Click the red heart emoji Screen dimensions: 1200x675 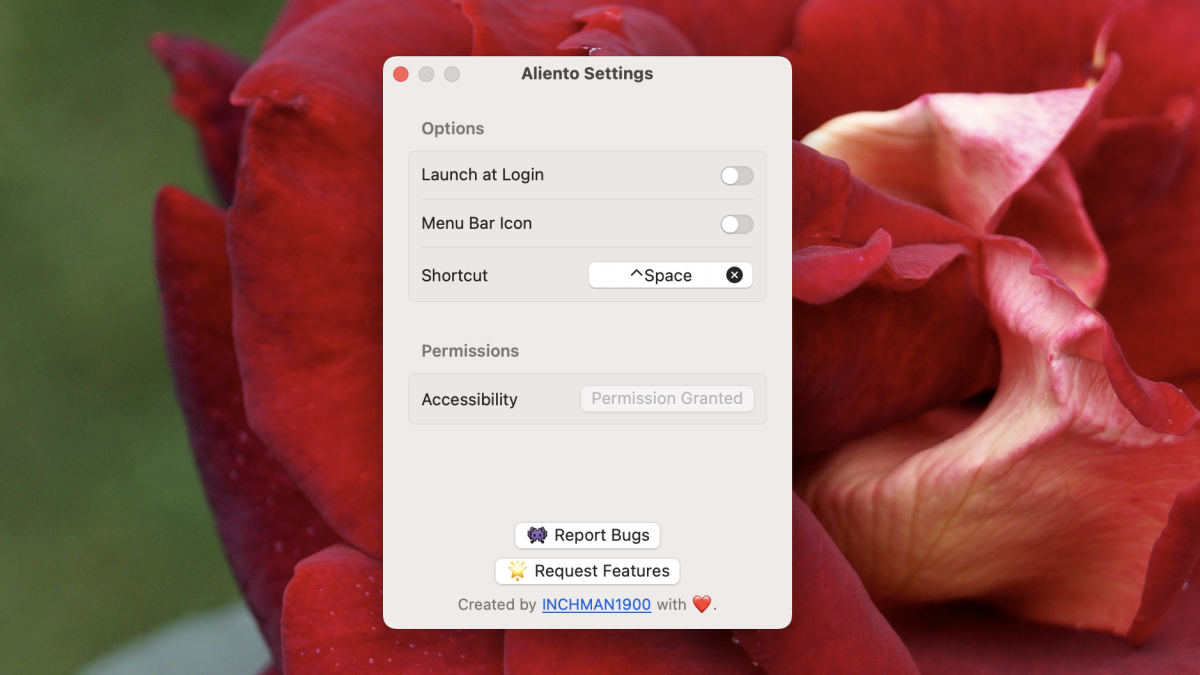pos(702,604)
